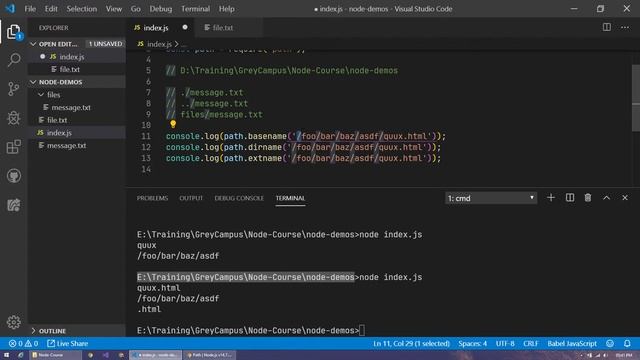Image resolution: width=640 pixels, height=360 pixels.
Task: Click index.js in the breadcrumb
Action: tap(159, 44)
